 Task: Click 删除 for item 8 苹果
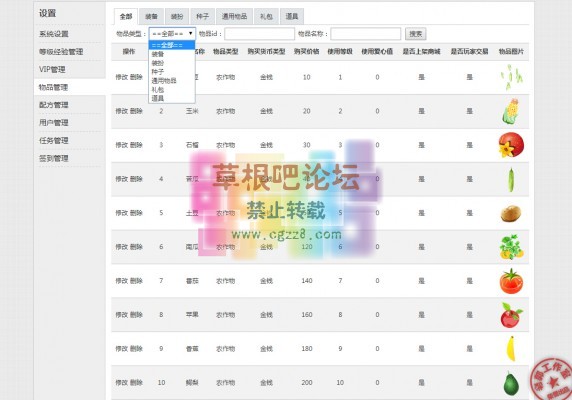pos(136,315)
